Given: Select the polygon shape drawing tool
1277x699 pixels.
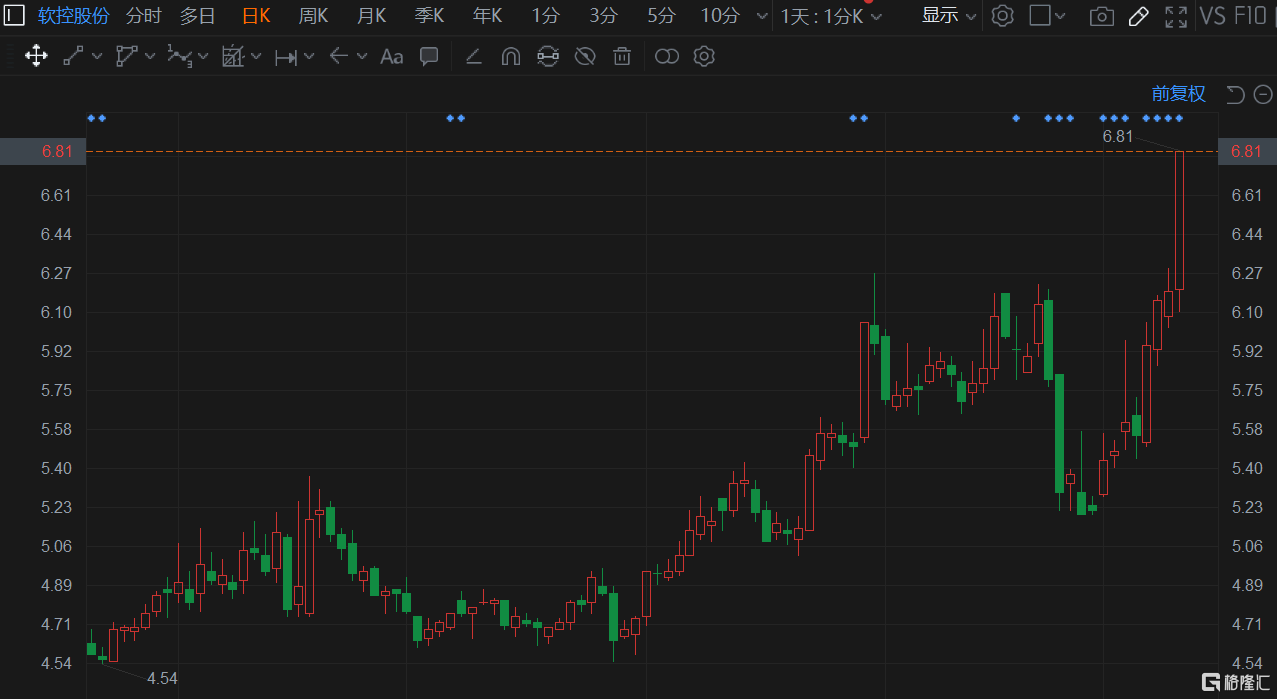Looking at the screenshot, I should coord(126,56).
